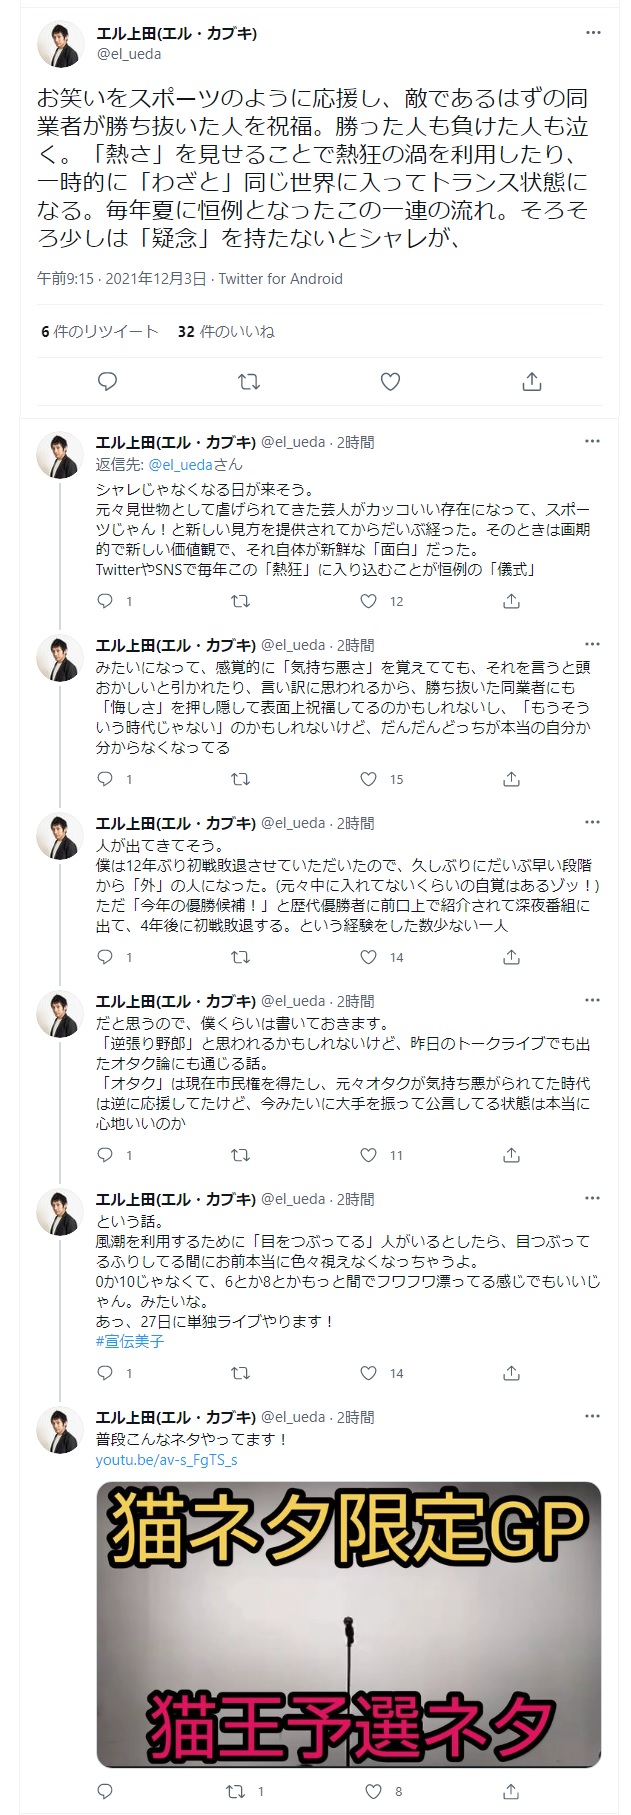Open more options on the 猫ネタ video tweet

[x=593, y=1416]
